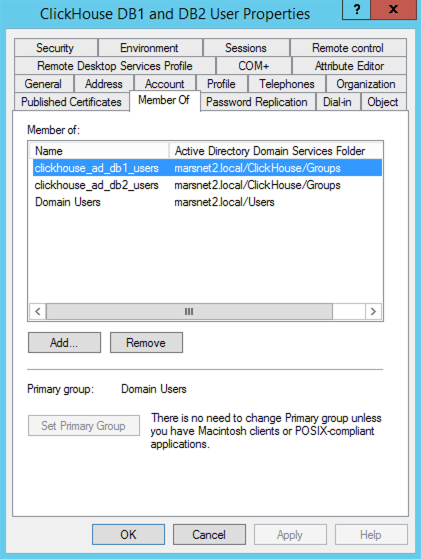Click the Name column header
Image resolution: width=421 pixels, height=559 pixels.
tap(99, 151)
